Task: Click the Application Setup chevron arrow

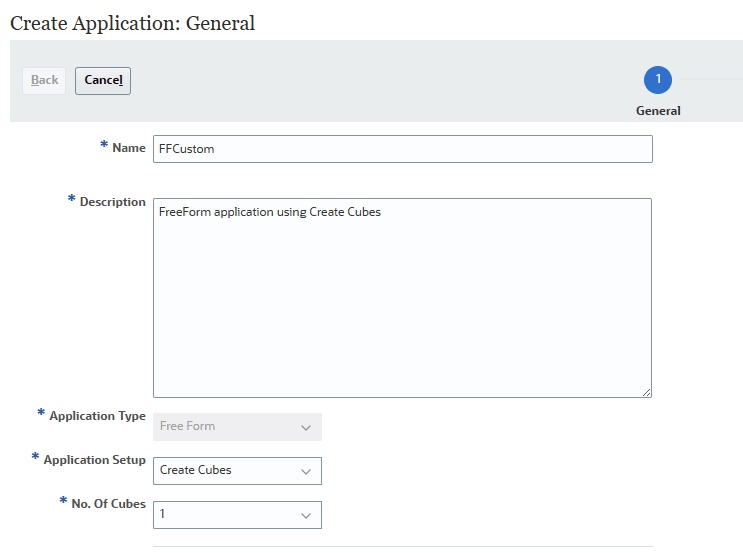Action: point(306,471)
